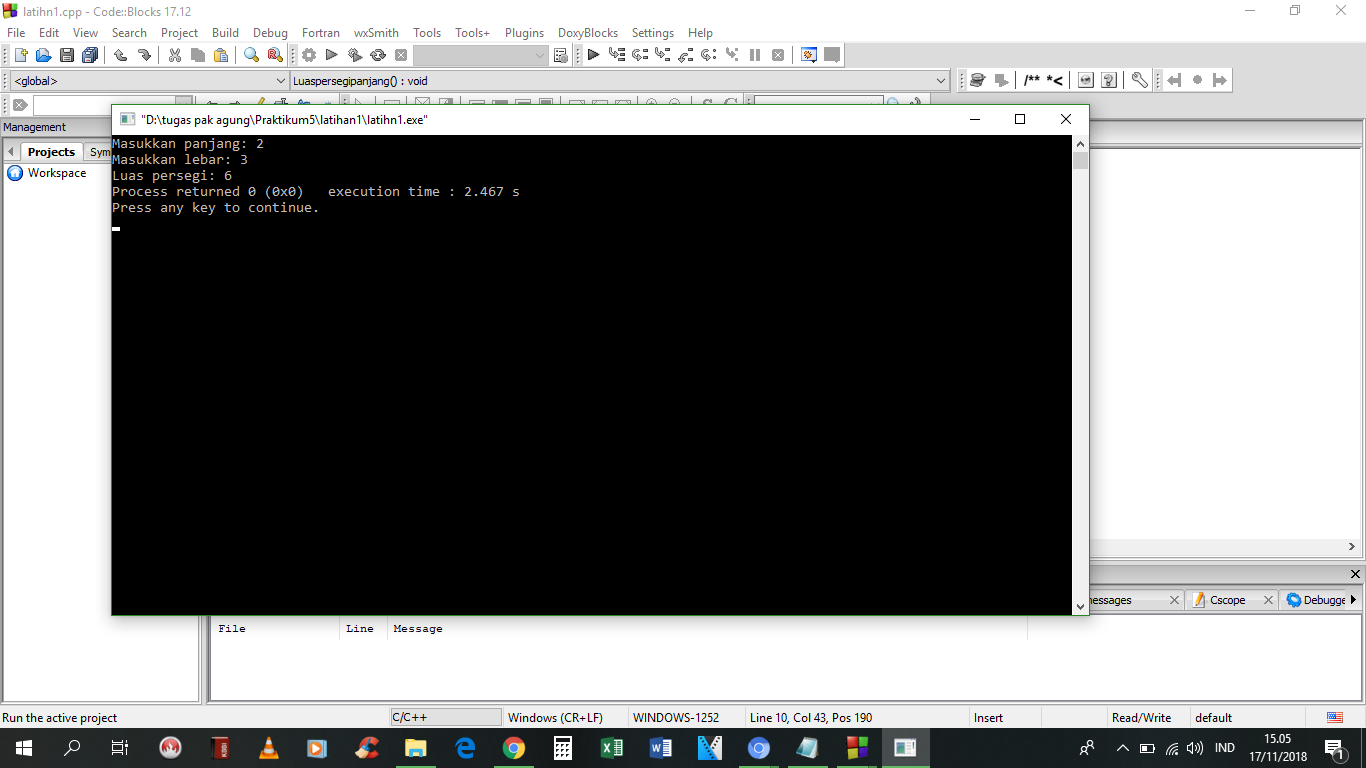Click the console window vertical scrollbar
The width and height of the screenshot is (1366, 768).
click(1080, 375)
